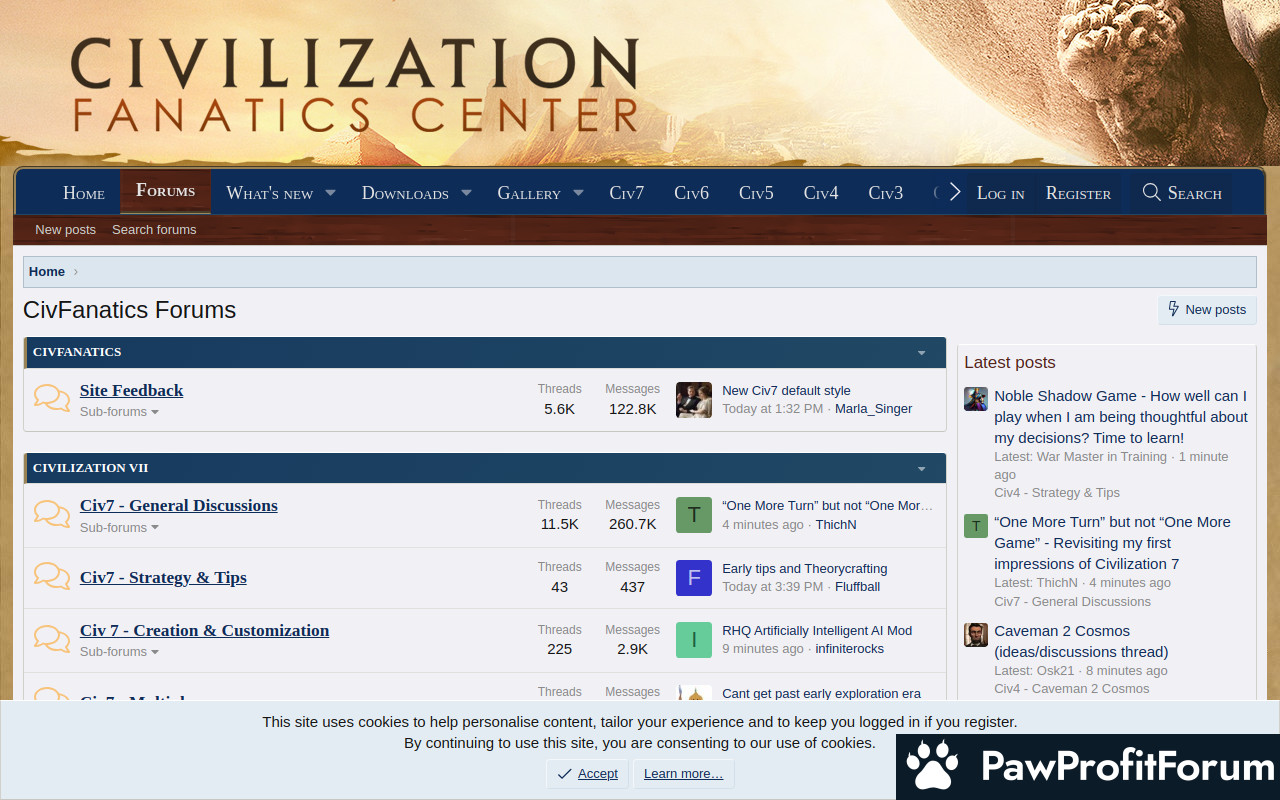Collapse the CIVFANATICS category
This screenshot has height=800, width=1280.
pos(922,353)
